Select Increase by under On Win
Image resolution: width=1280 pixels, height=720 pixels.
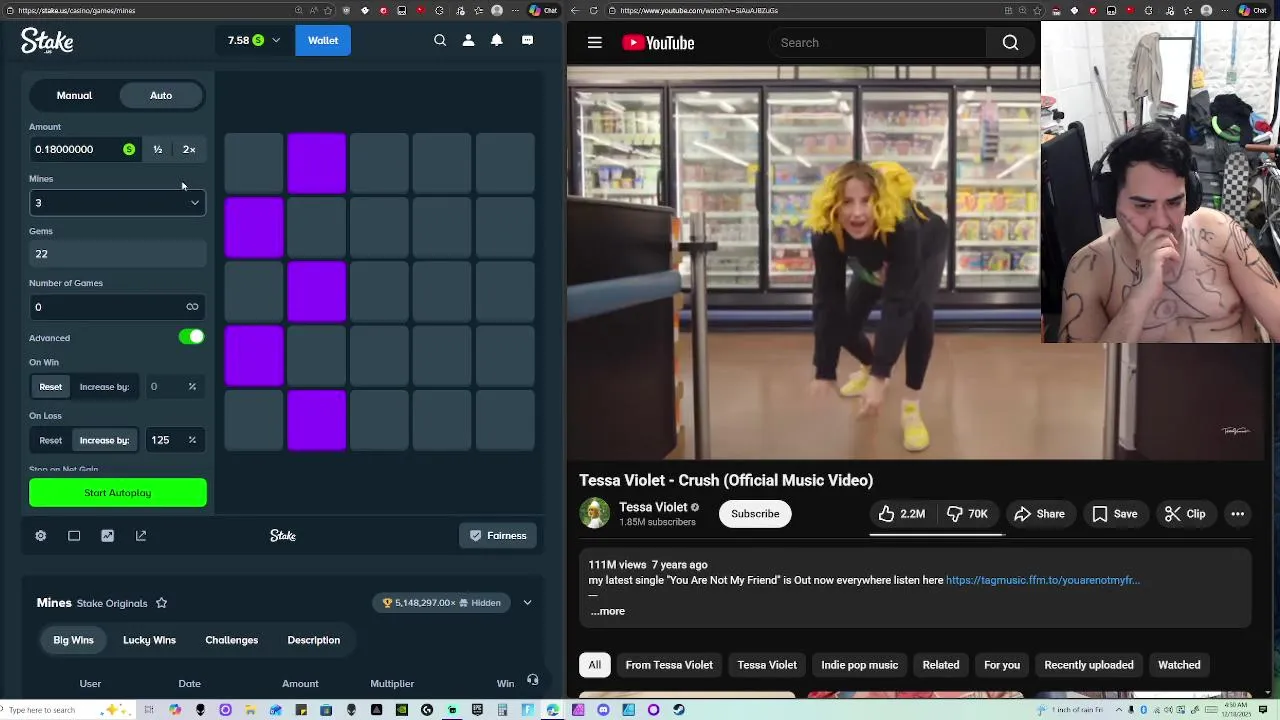(x=104, y=387)
